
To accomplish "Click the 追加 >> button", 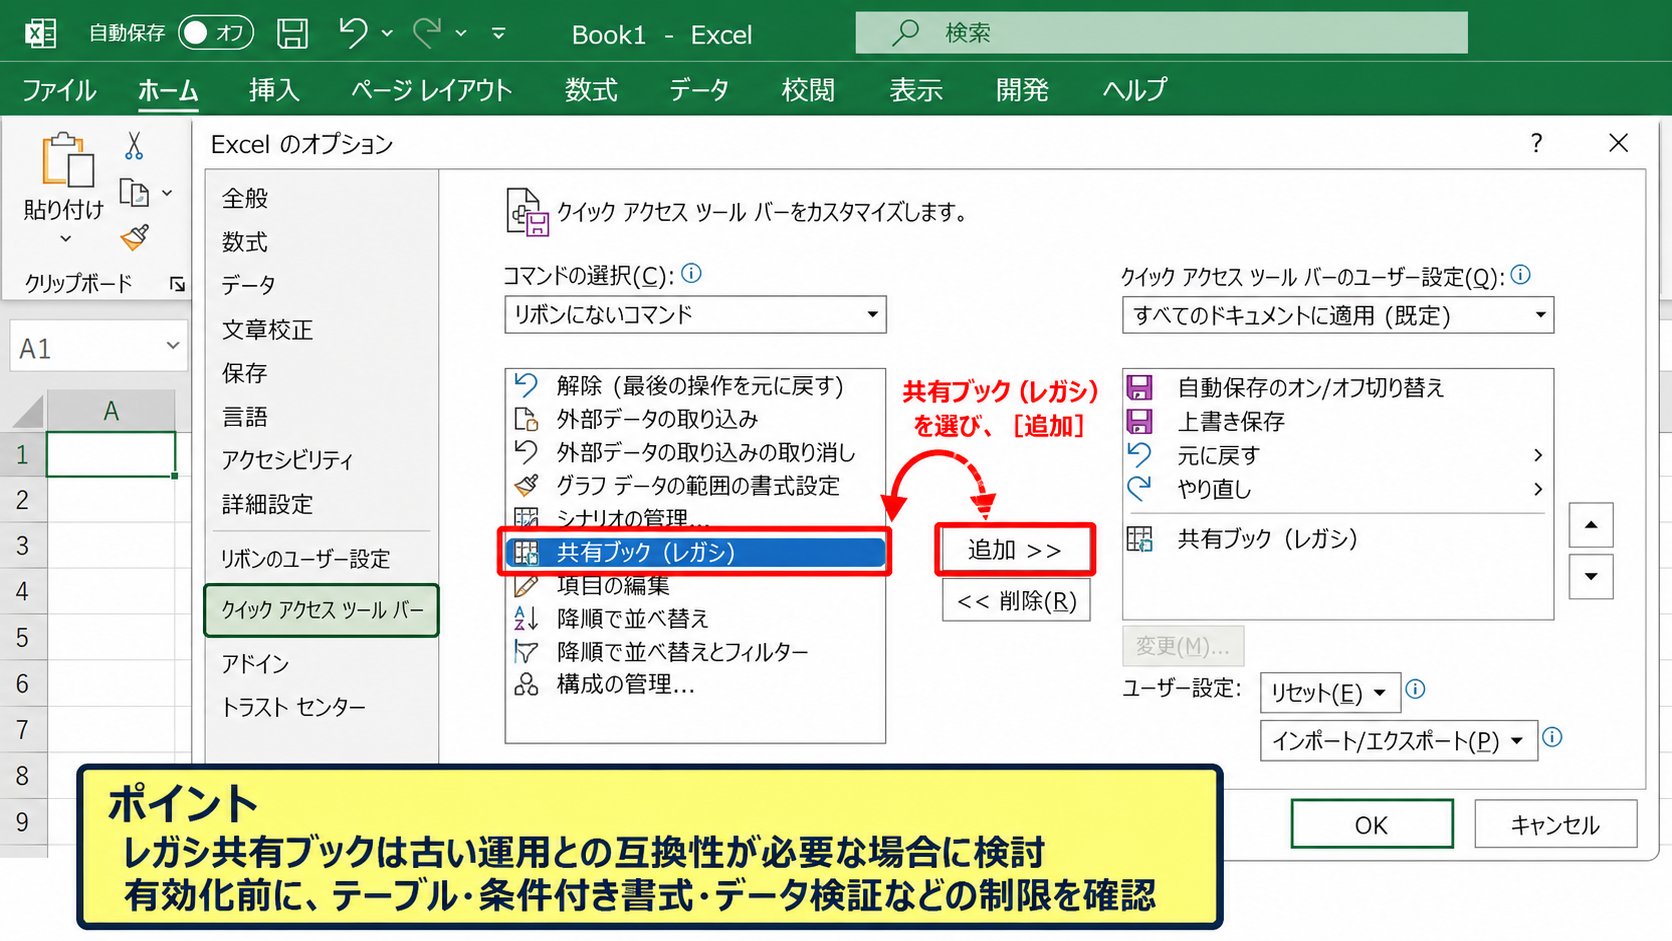I will coord(1015,550).
